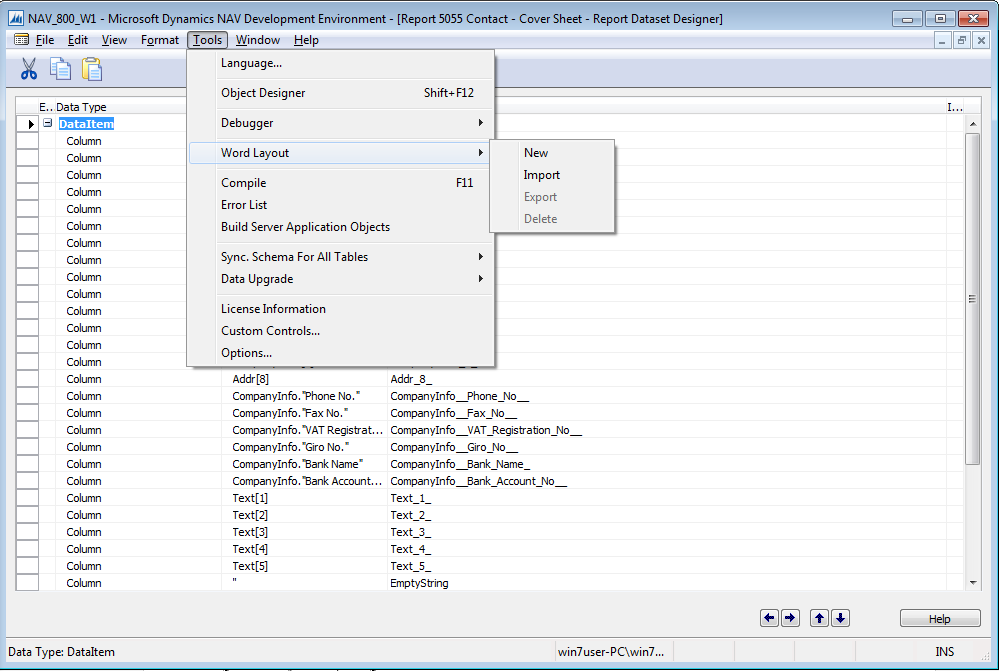Click the Help button

coord(939,619)
